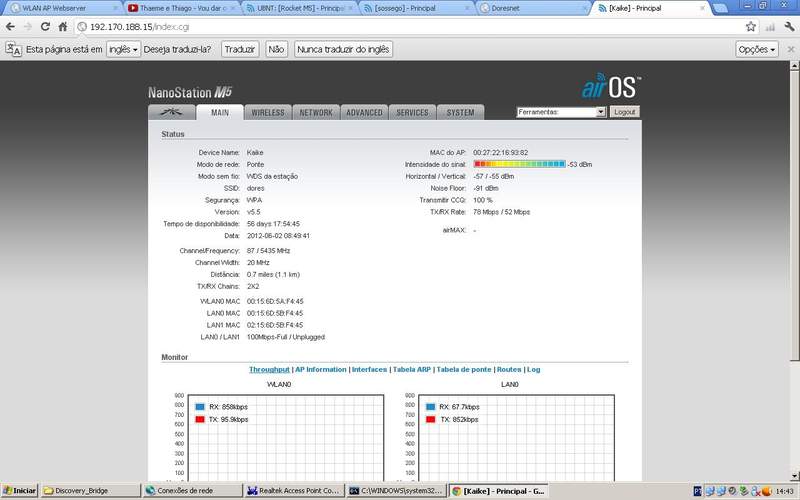
Task: Open the Chrome wrench settings menu
Action: 789,27
